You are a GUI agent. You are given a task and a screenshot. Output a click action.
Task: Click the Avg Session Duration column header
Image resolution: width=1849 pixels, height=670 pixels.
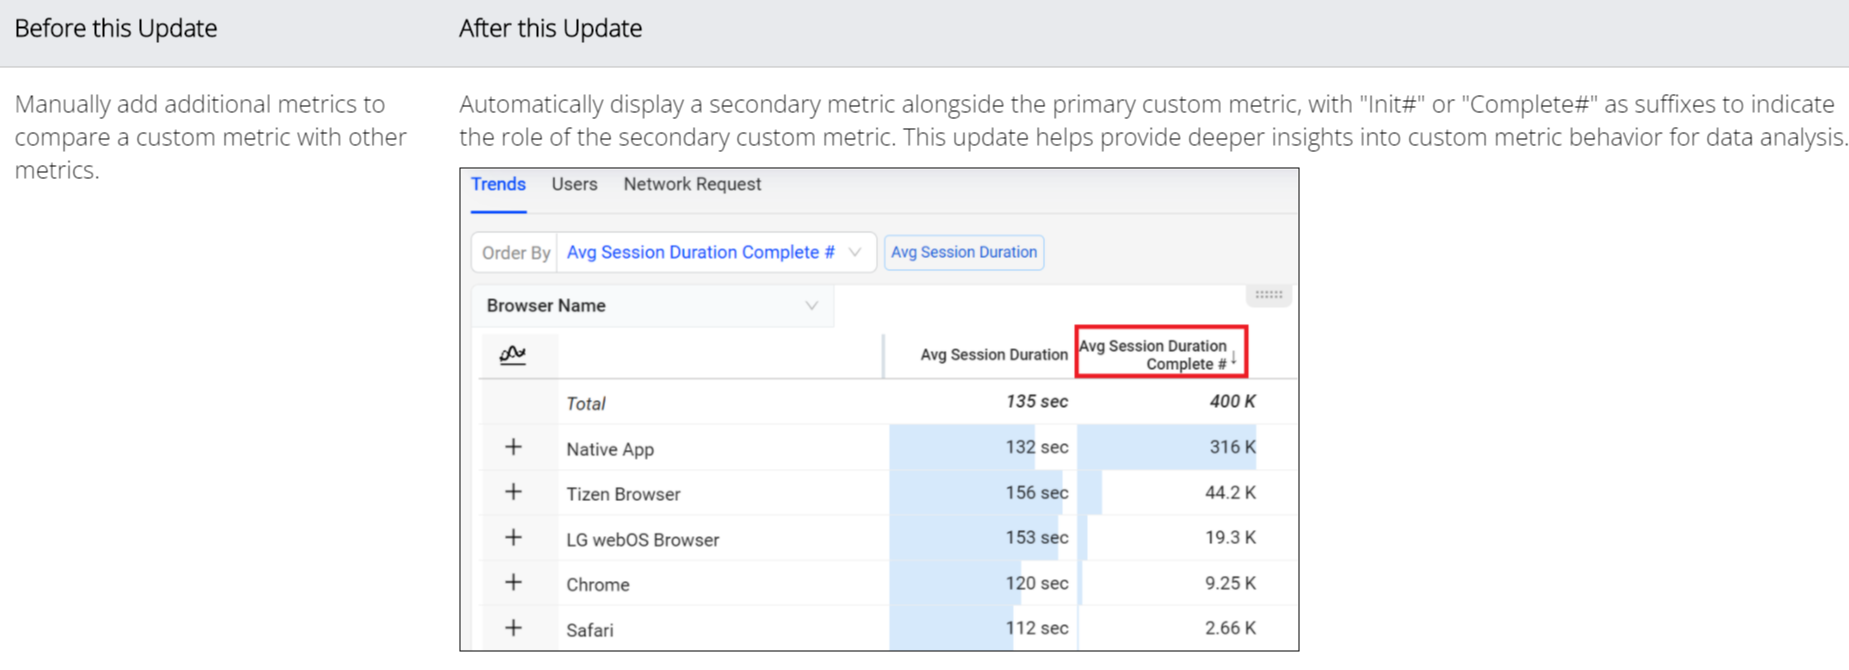point(993,355)
